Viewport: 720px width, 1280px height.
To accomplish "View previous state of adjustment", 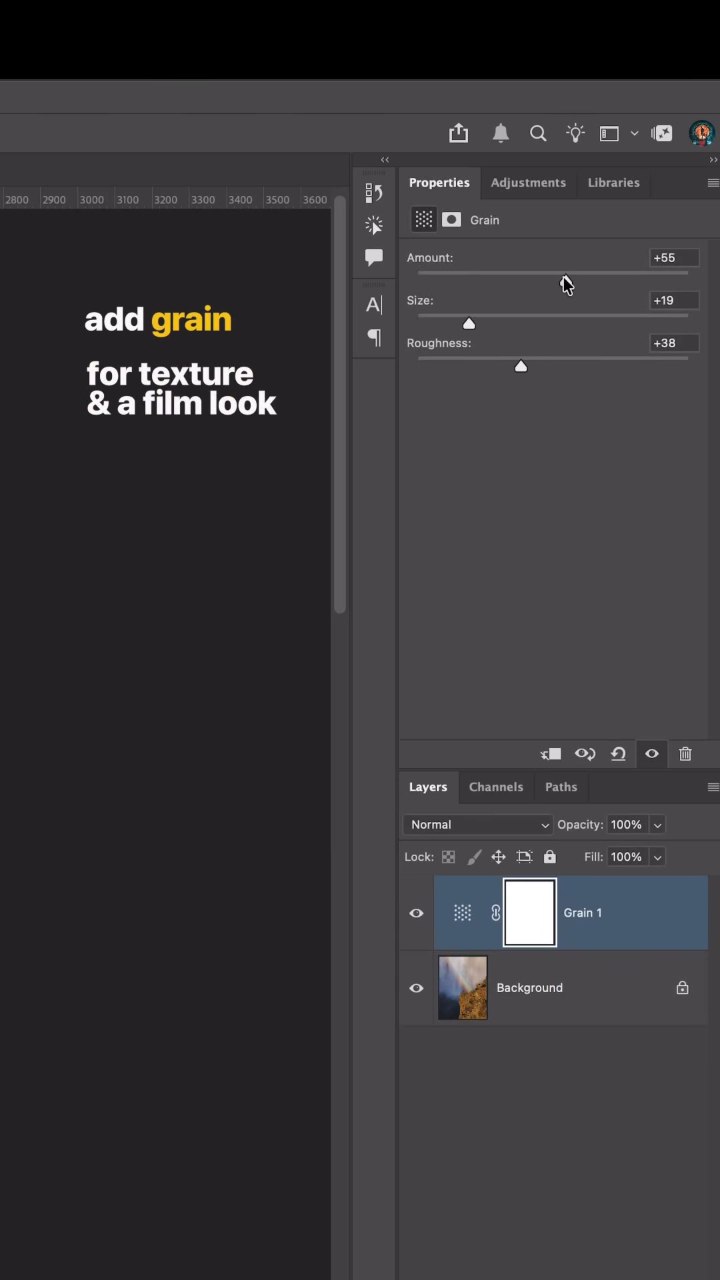I will pyautogui.click(x=585, y=754).
